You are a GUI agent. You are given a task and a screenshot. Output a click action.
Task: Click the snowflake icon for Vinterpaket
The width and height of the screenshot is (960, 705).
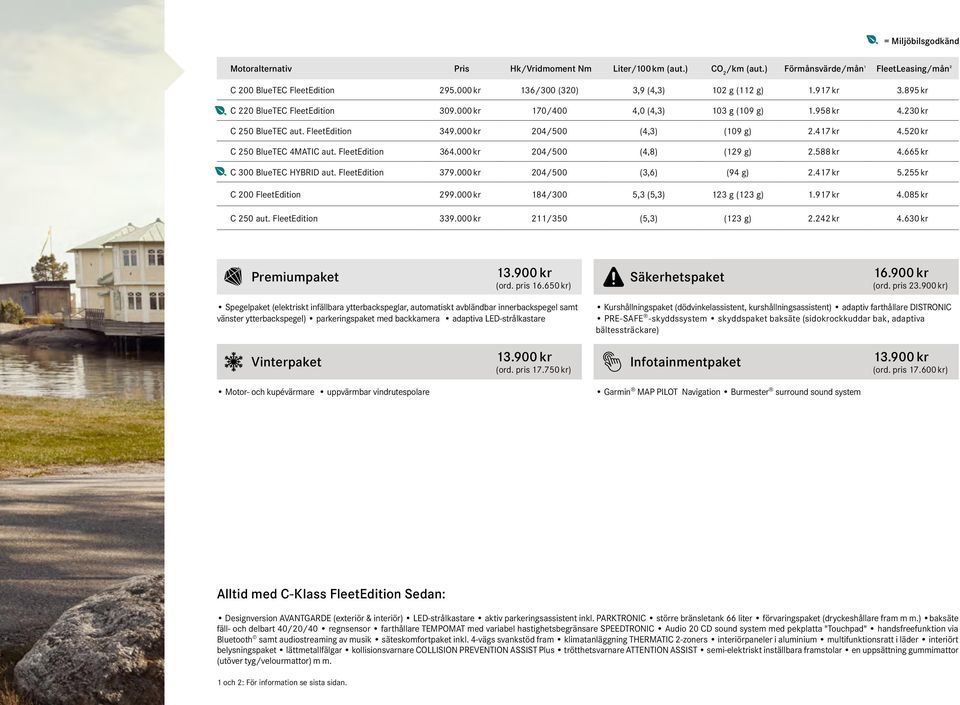point(233,362)
